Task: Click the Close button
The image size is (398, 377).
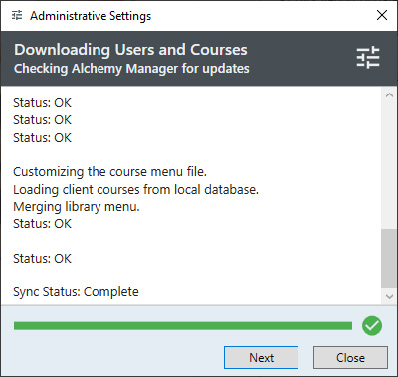Action: point(350,358)
